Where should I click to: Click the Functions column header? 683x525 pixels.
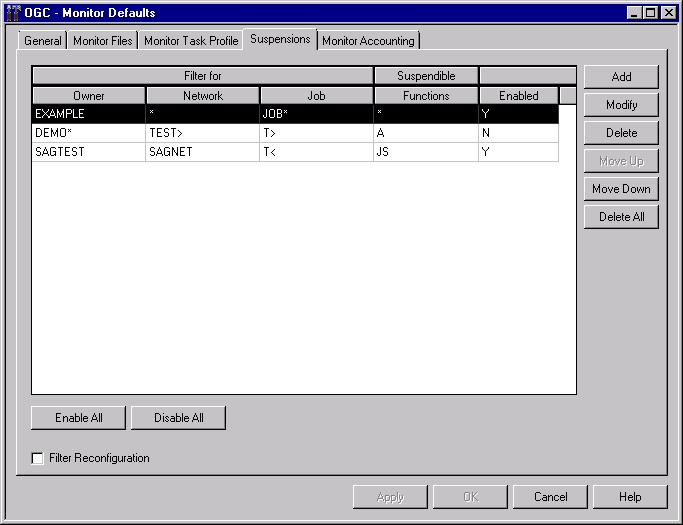click(426, 96)
